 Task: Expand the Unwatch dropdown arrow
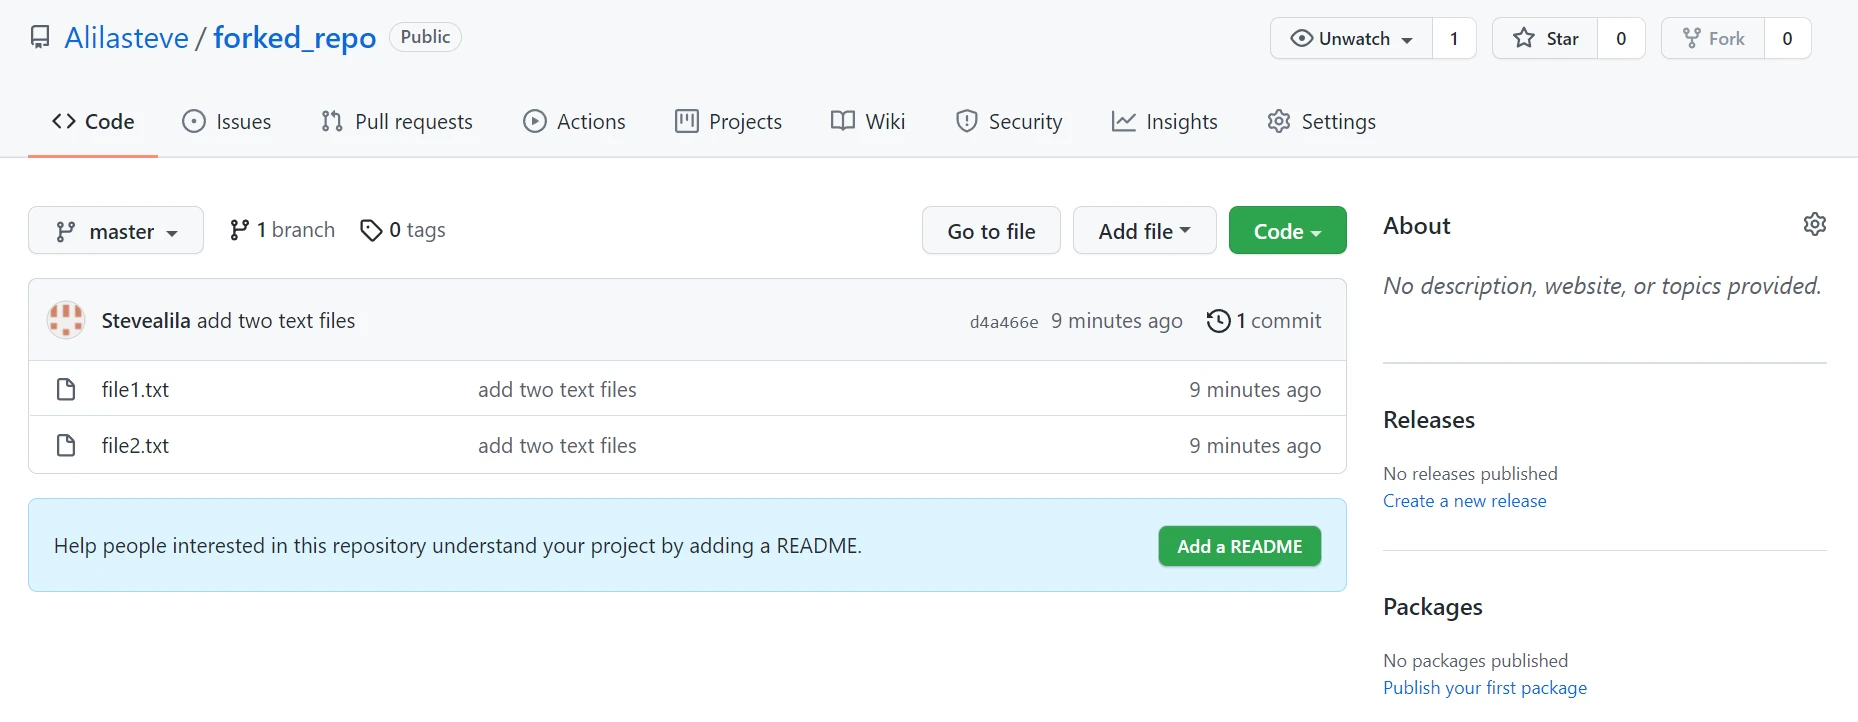pyautogui.click(x=1407, y=40)
